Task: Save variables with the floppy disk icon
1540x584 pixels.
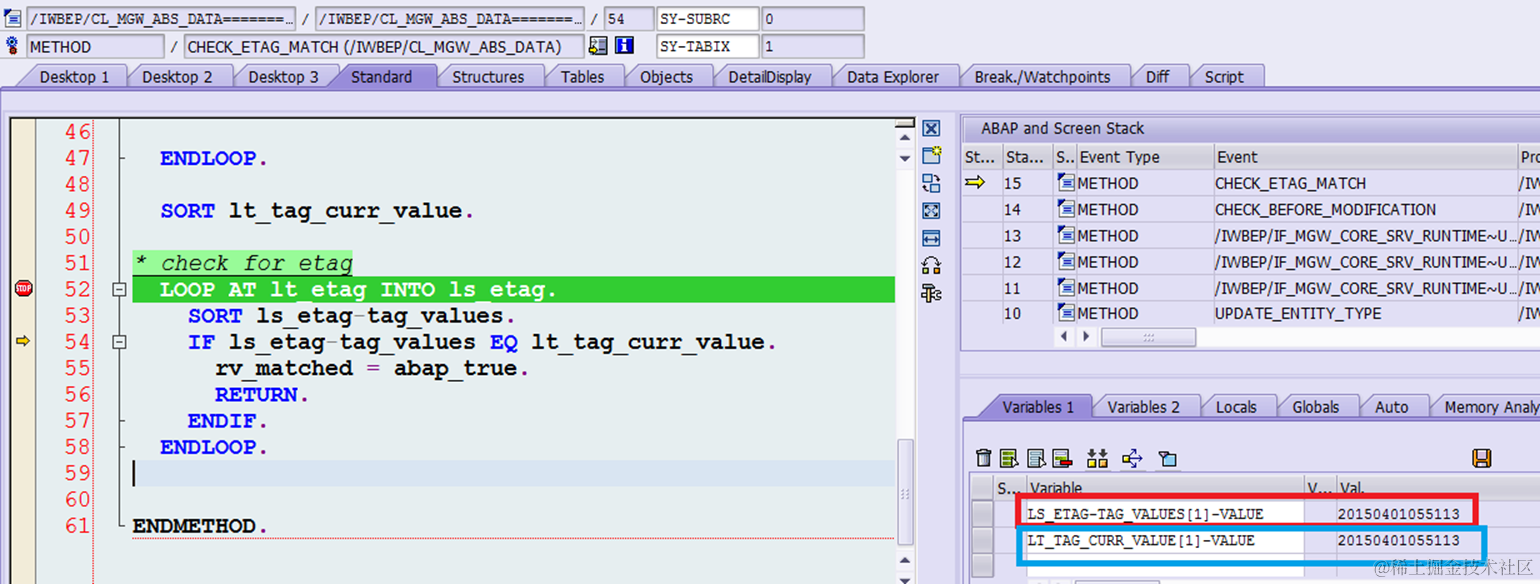Action: coord(1482,458)
